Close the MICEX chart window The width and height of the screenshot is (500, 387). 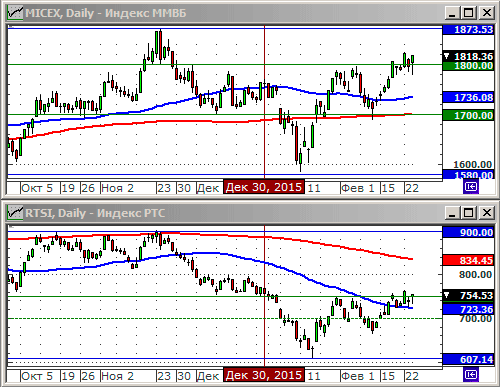tap(487, 13)
